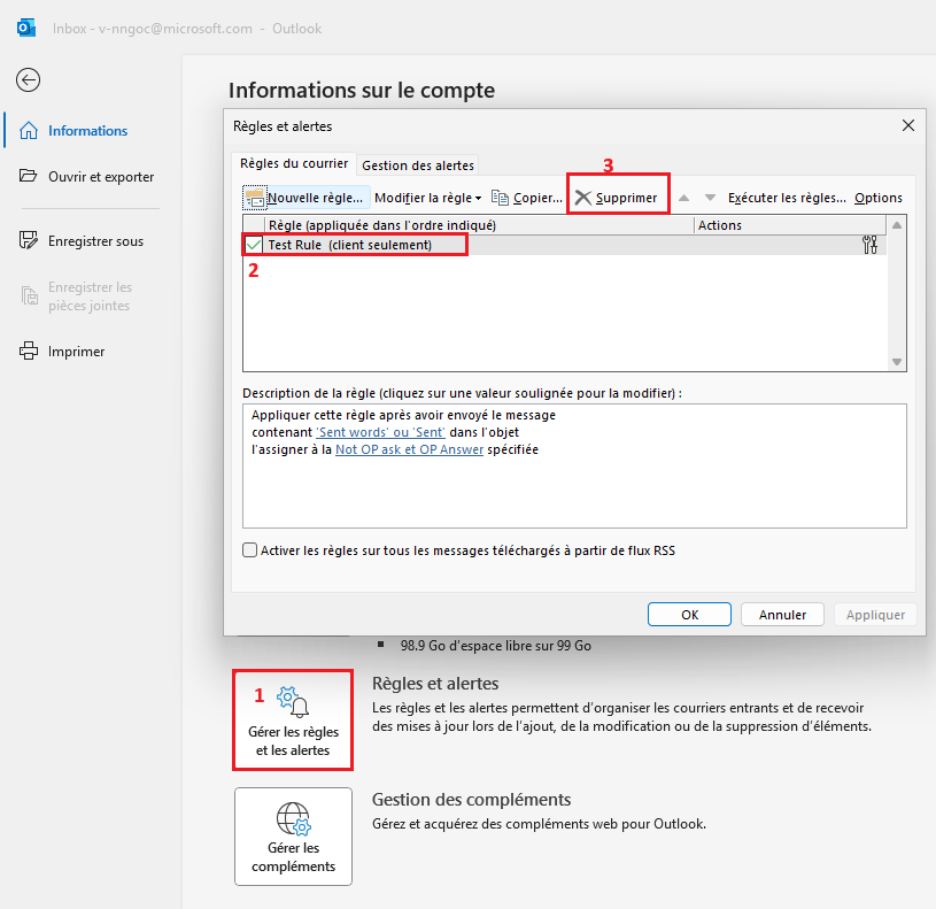The image size is (936, 909).
Task: Click the Imprimer printer icon
Action: 29,351
